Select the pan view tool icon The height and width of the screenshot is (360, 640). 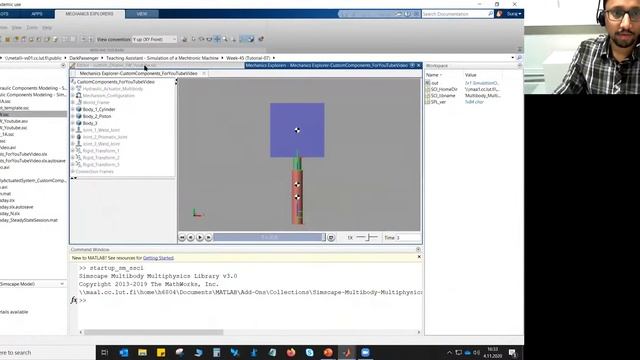[218, 39]
